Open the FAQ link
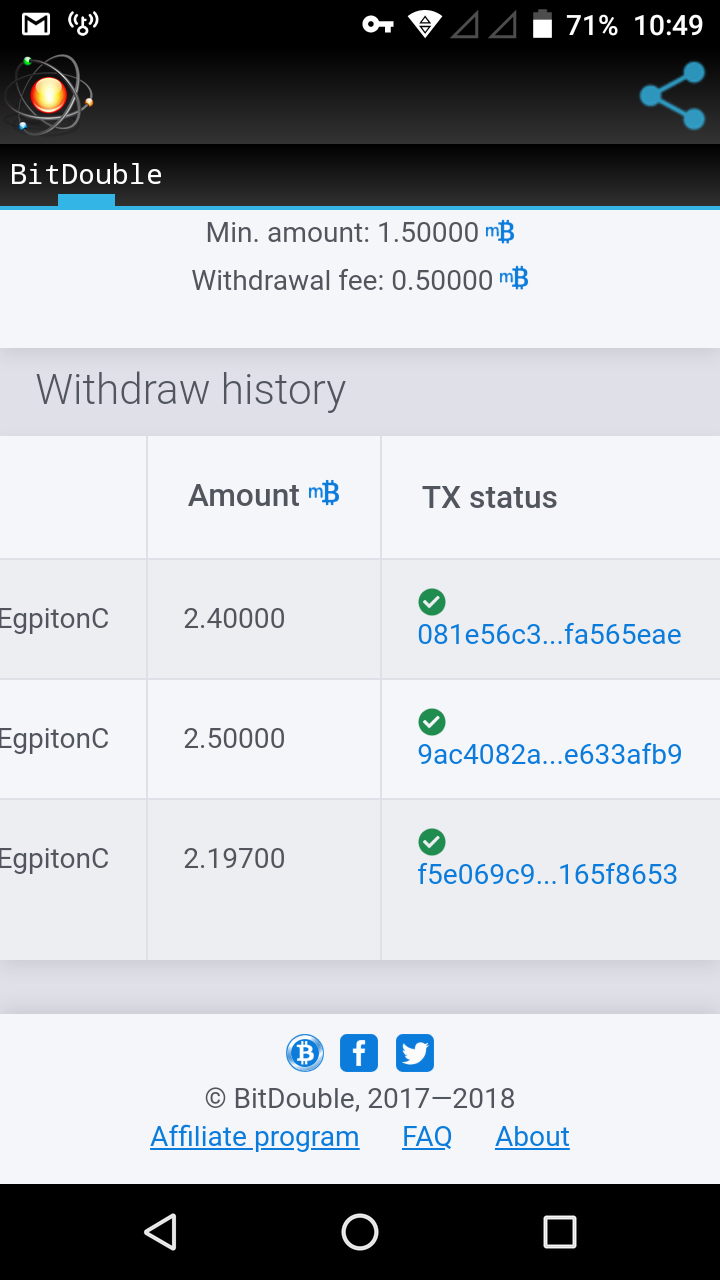 pos(427,1137)
